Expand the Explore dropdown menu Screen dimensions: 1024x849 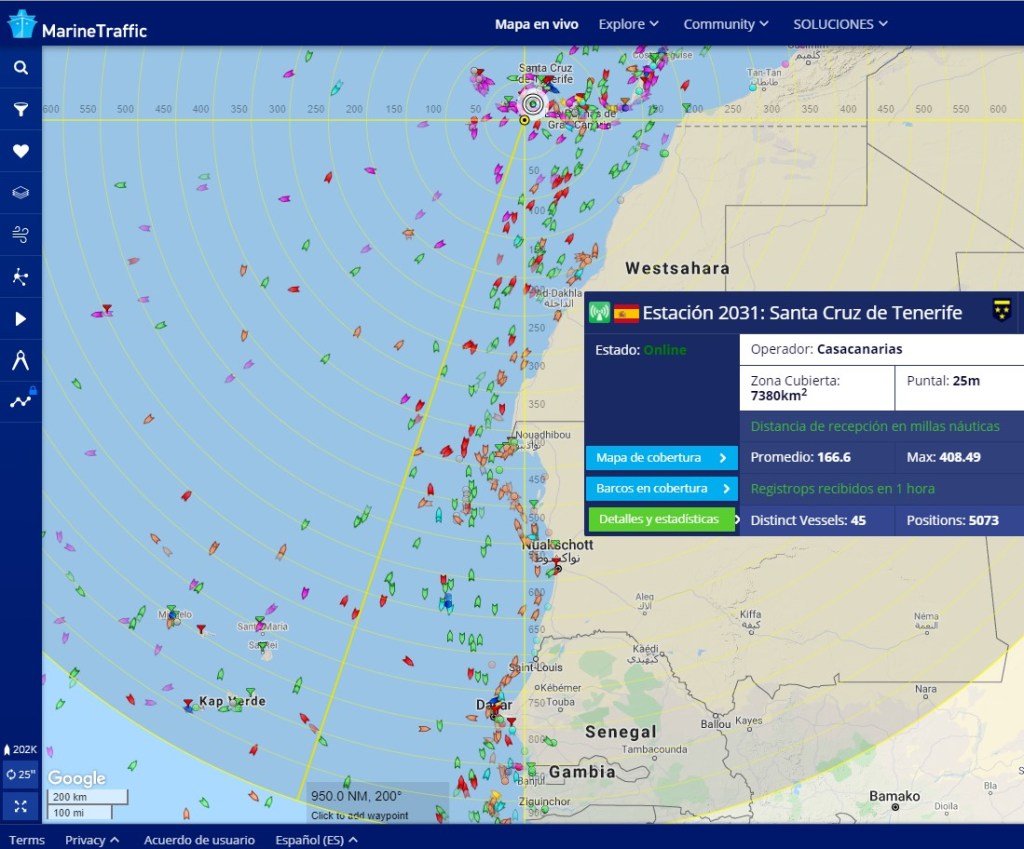point(628,24)
